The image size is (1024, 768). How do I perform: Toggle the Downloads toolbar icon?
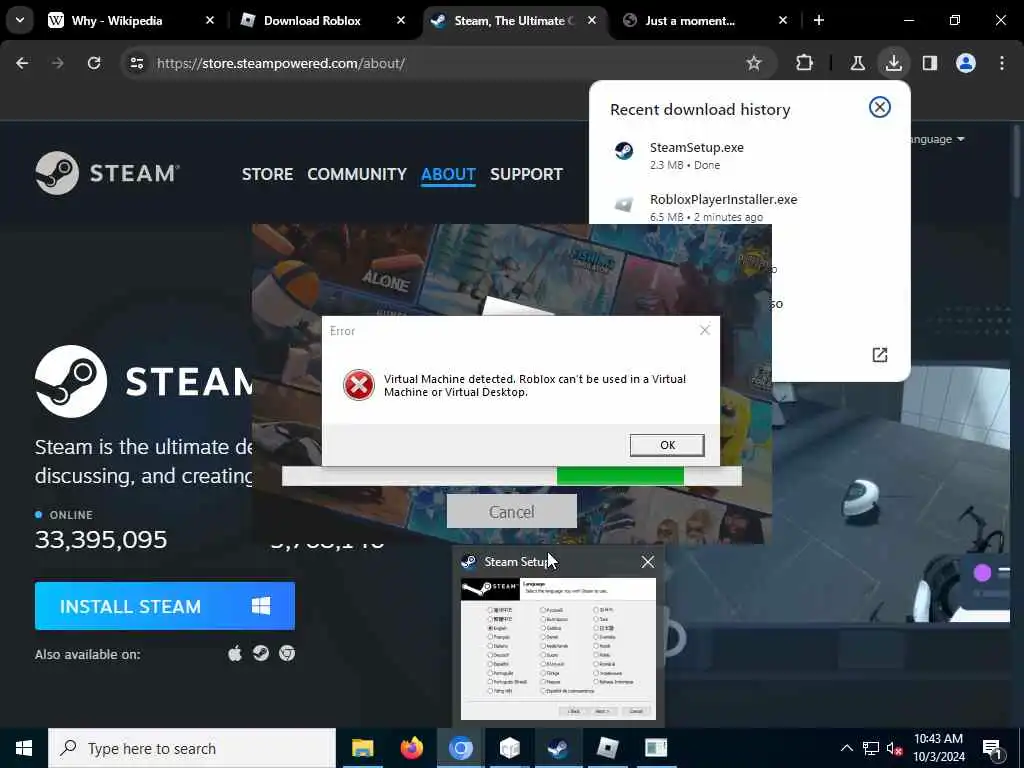point(893,63)
